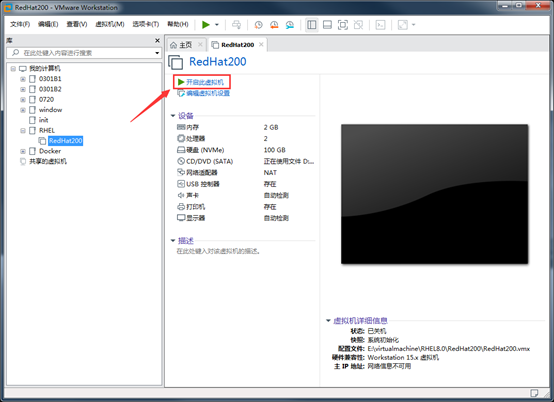Click the 网络适配器 device row
This screenshot has width=554, height=402.
pyautogui.click(x=245, y=172)
